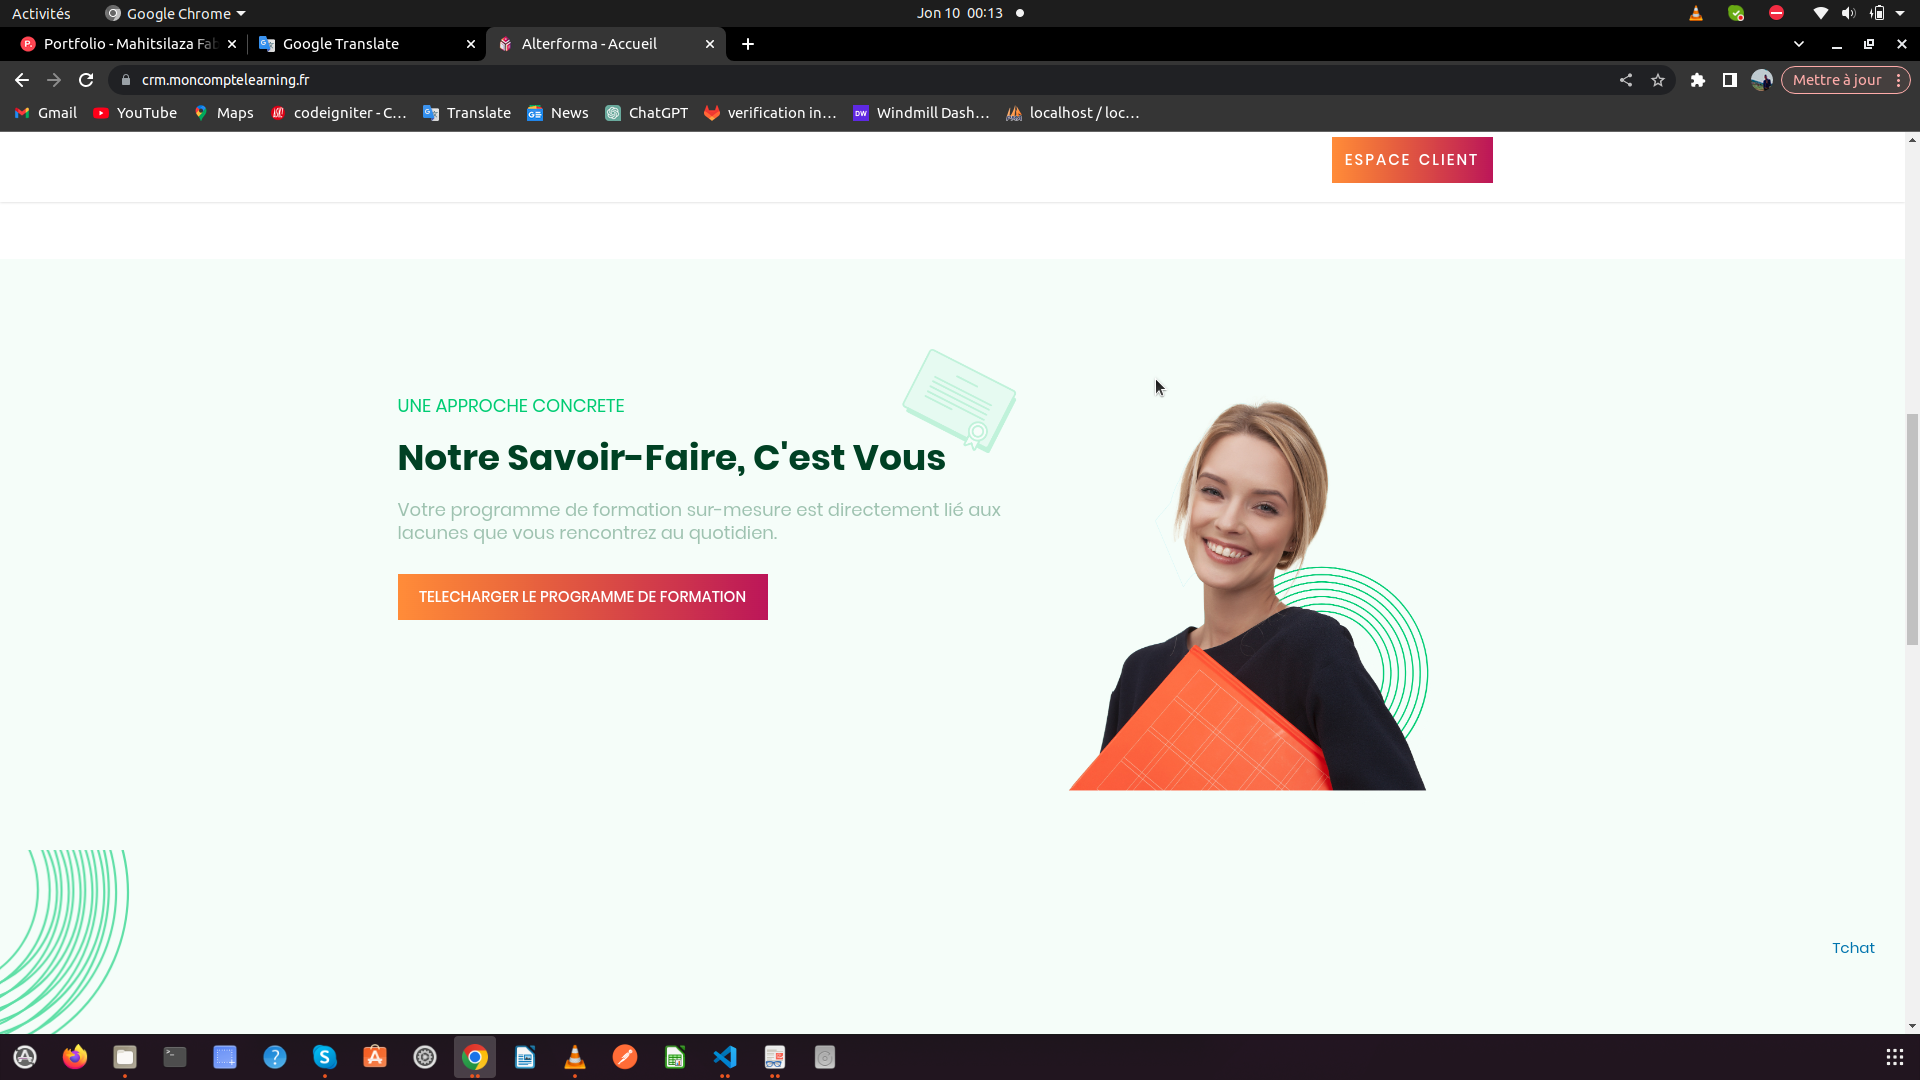Expand the tab search chevron
Image resolution: width=1920 pixels, height=1080 pixels.
tap(1799, 44)
